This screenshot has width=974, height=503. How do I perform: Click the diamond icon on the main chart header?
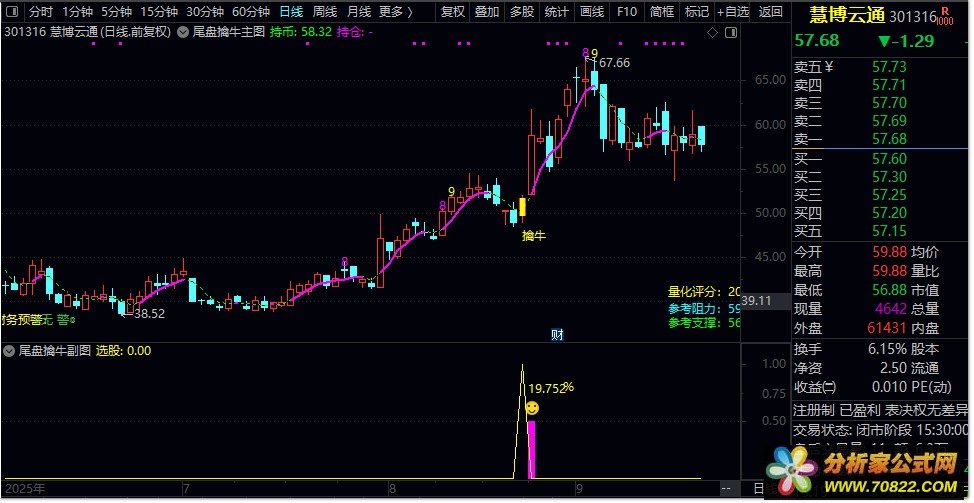(712, 32)
